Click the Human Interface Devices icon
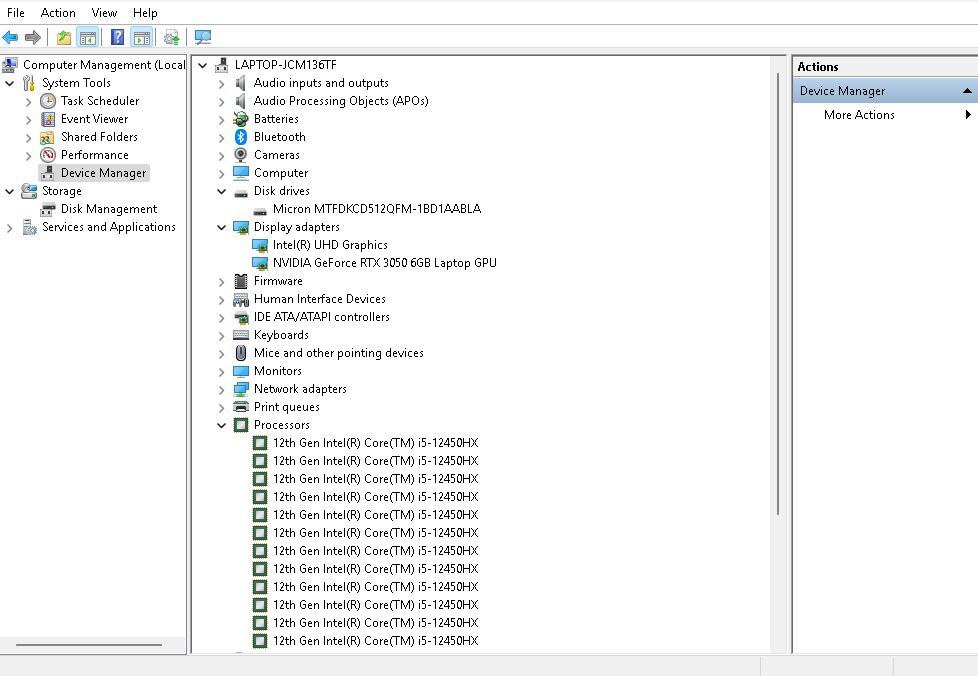 coord(241,299)
